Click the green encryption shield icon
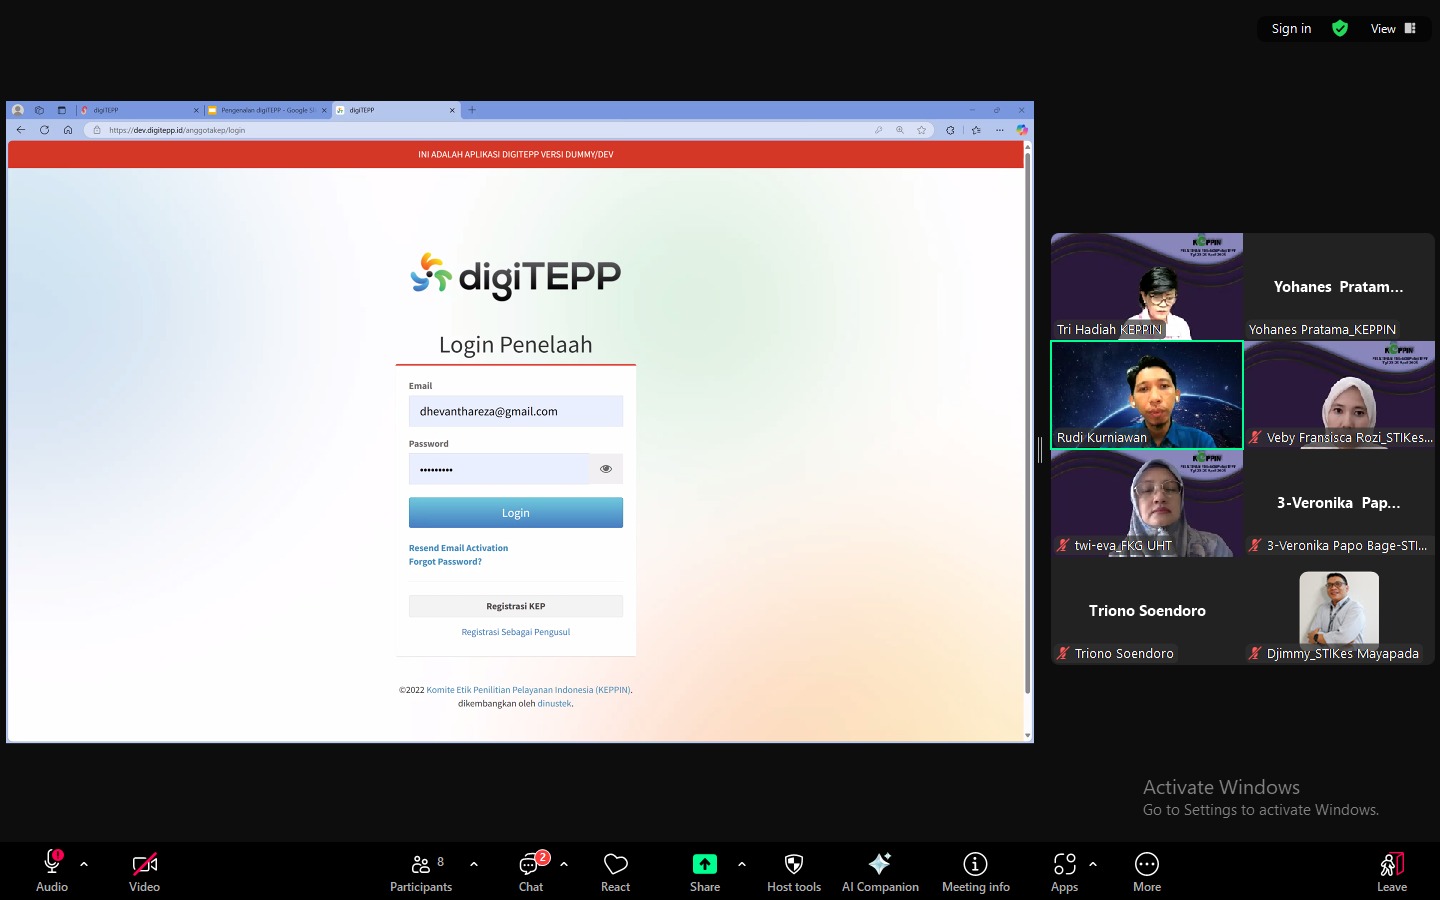The image size is (1440, 900). tap(1340, 28)
